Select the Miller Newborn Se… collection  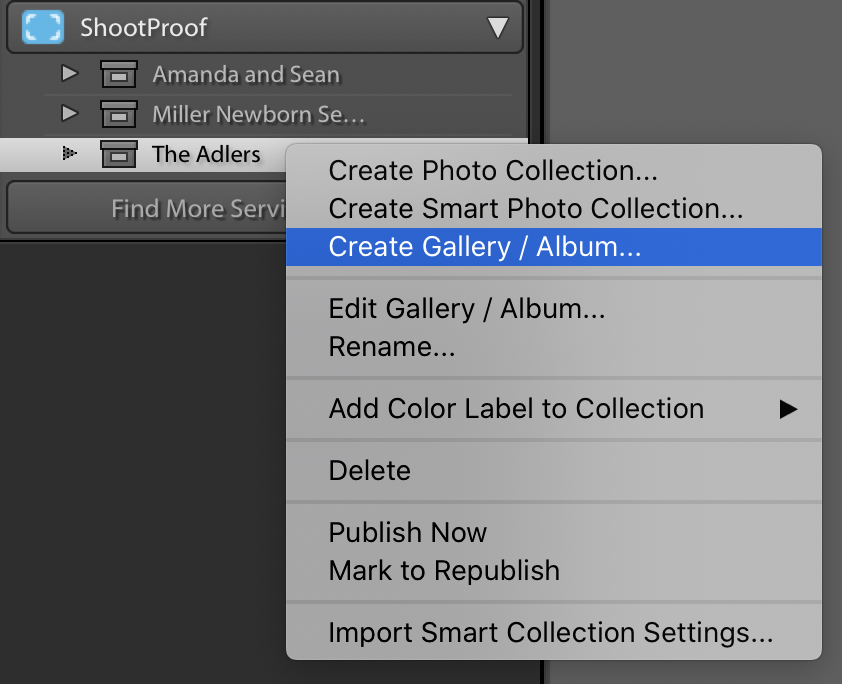(258, 114)
